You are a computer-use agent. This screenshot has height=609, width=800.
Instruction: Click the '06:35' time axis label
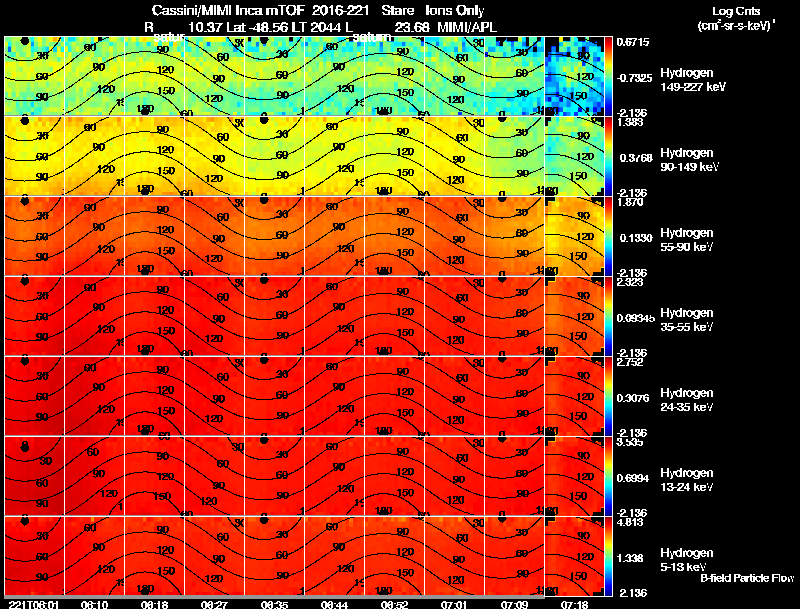point(274,604)
